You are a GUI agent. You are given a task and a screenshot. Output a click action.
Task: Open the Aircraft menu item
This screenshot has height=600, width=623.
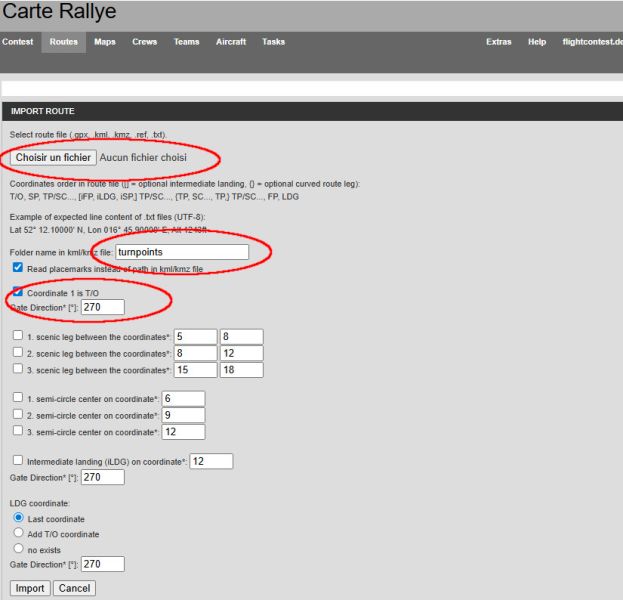(x=231, y=42)
